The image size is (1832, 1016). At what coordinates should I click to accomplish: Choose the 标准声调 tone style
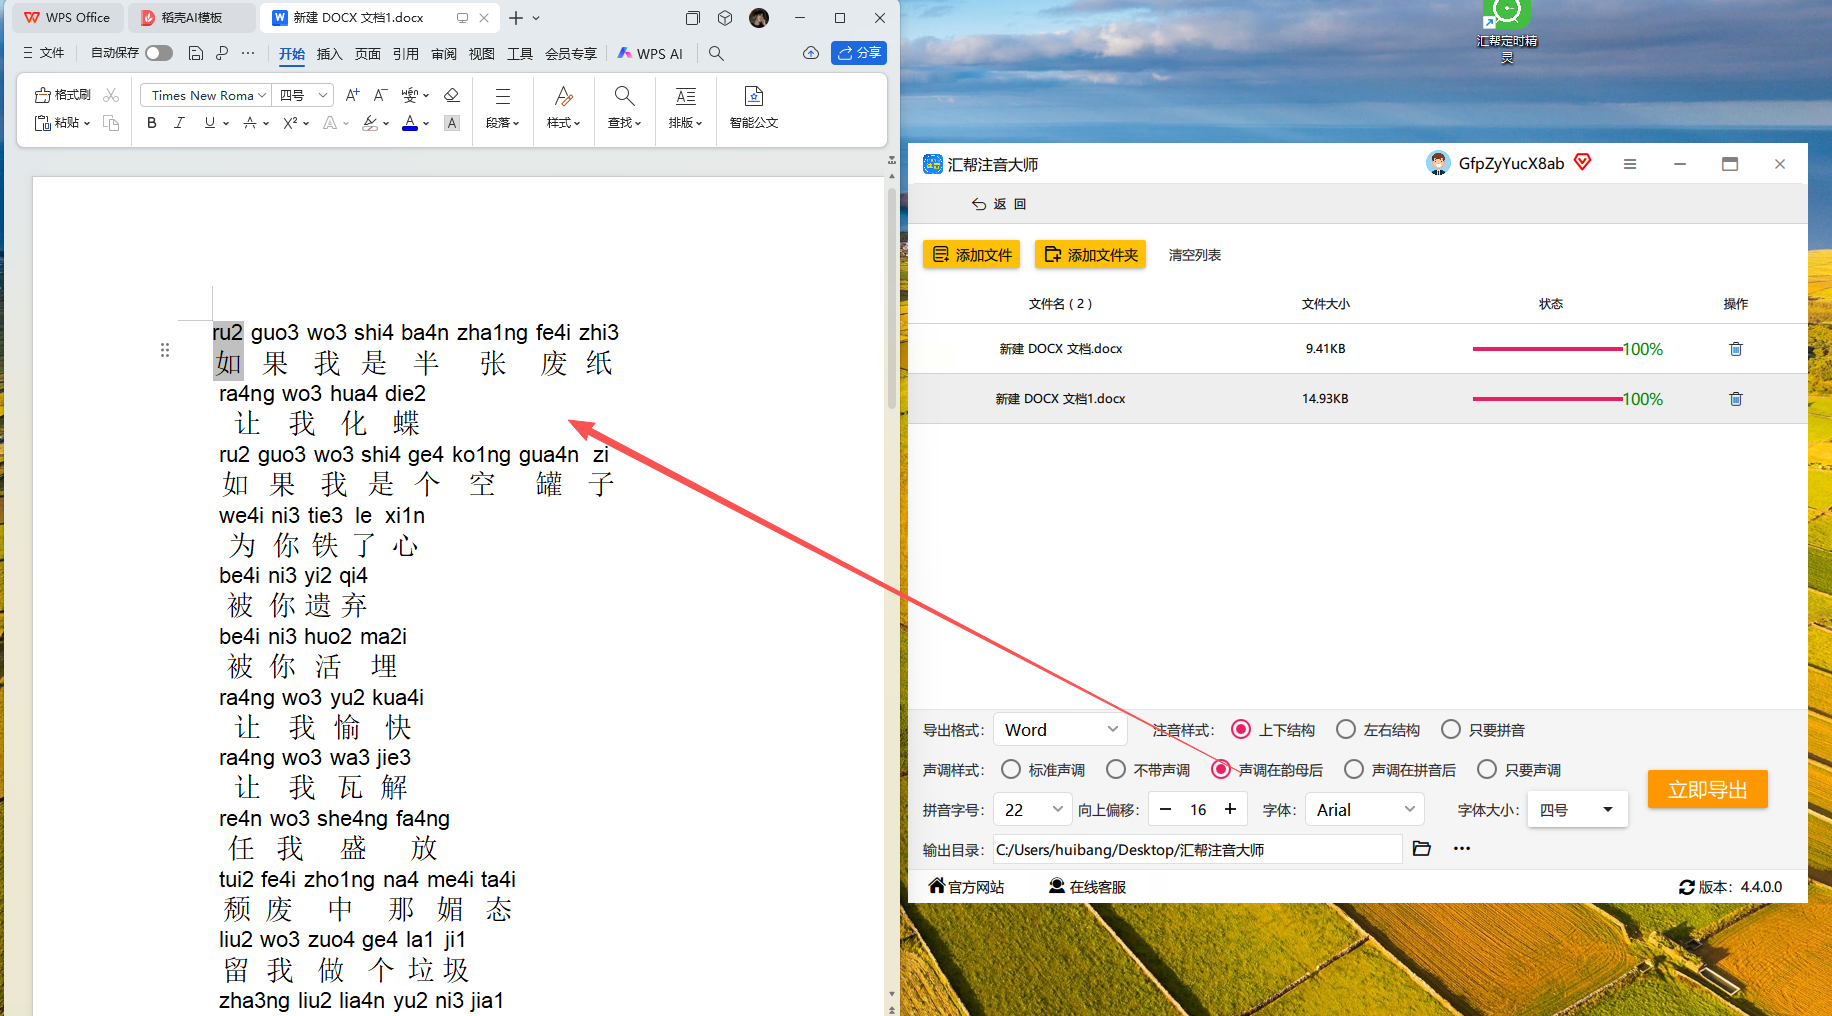point(1011,770)
